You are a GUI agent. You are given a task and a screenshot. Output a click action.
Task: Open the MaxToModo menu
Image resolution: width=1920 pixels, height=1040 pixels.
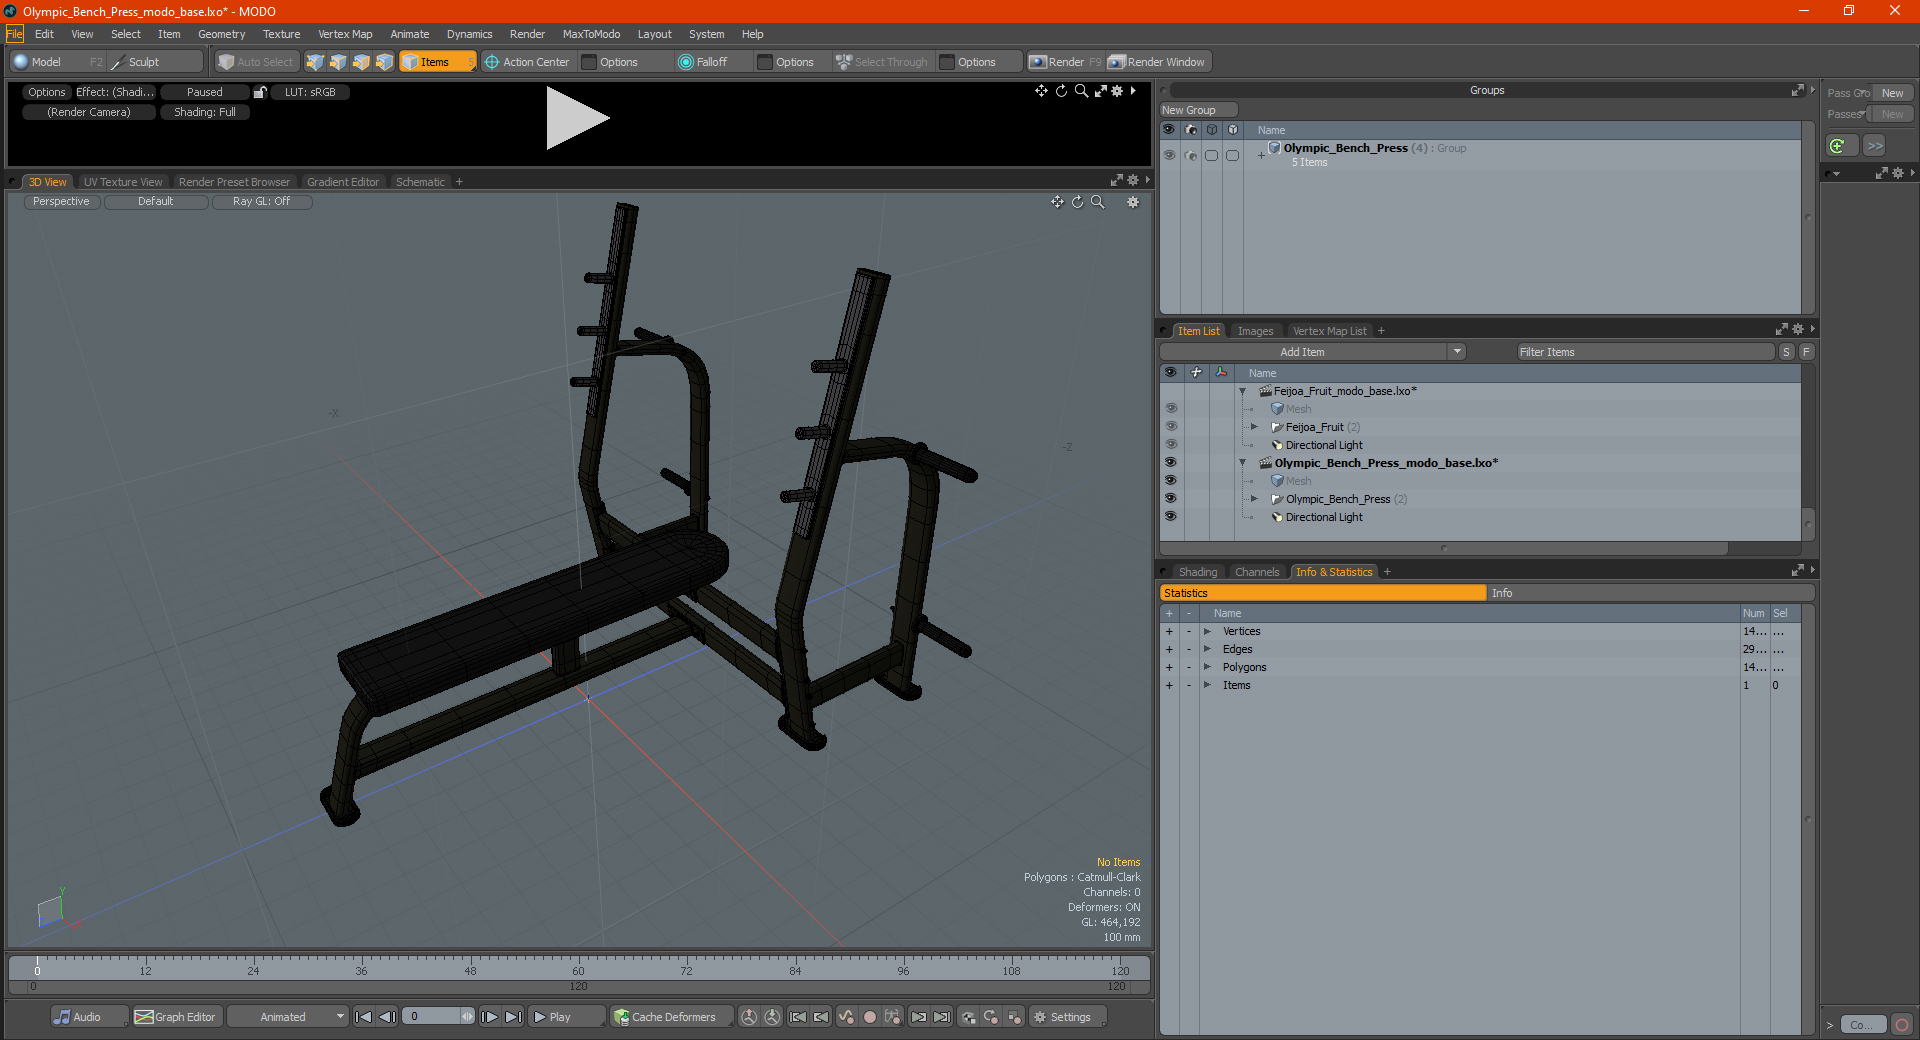tap(591, 34)
